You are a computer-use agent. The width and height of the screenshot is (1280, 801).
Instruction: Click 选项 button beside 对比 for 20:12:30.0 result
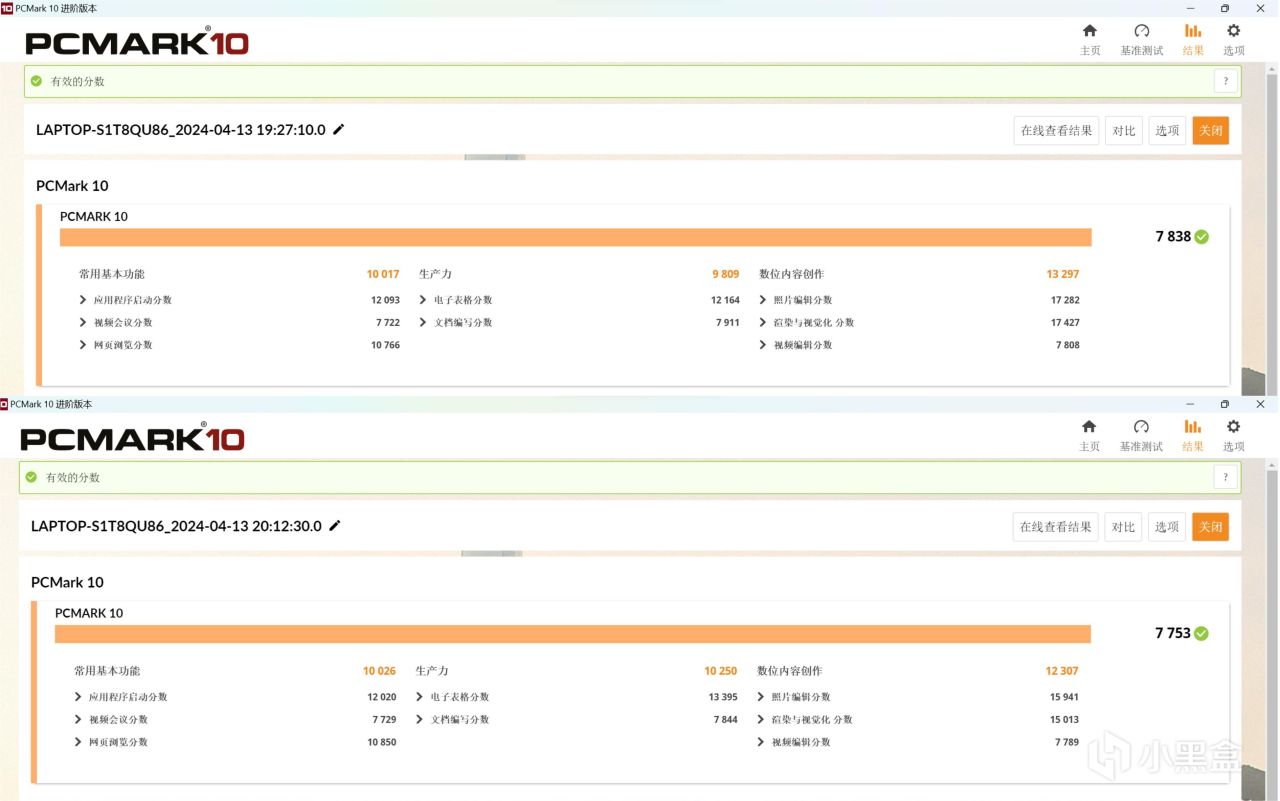[x=1167, y=527]
